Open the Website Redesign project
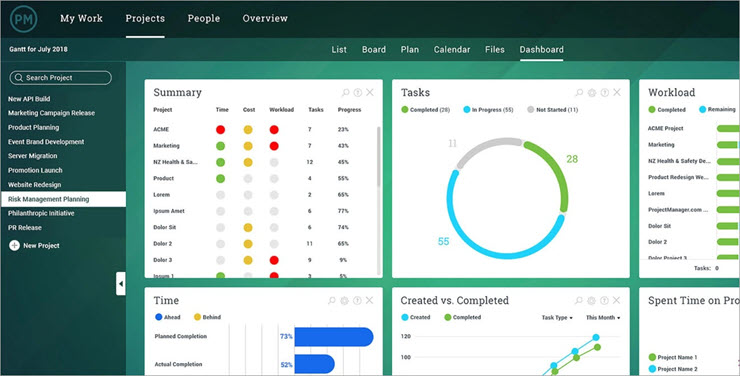This screenshot has width=740, height=376. [x=34, y=185]
